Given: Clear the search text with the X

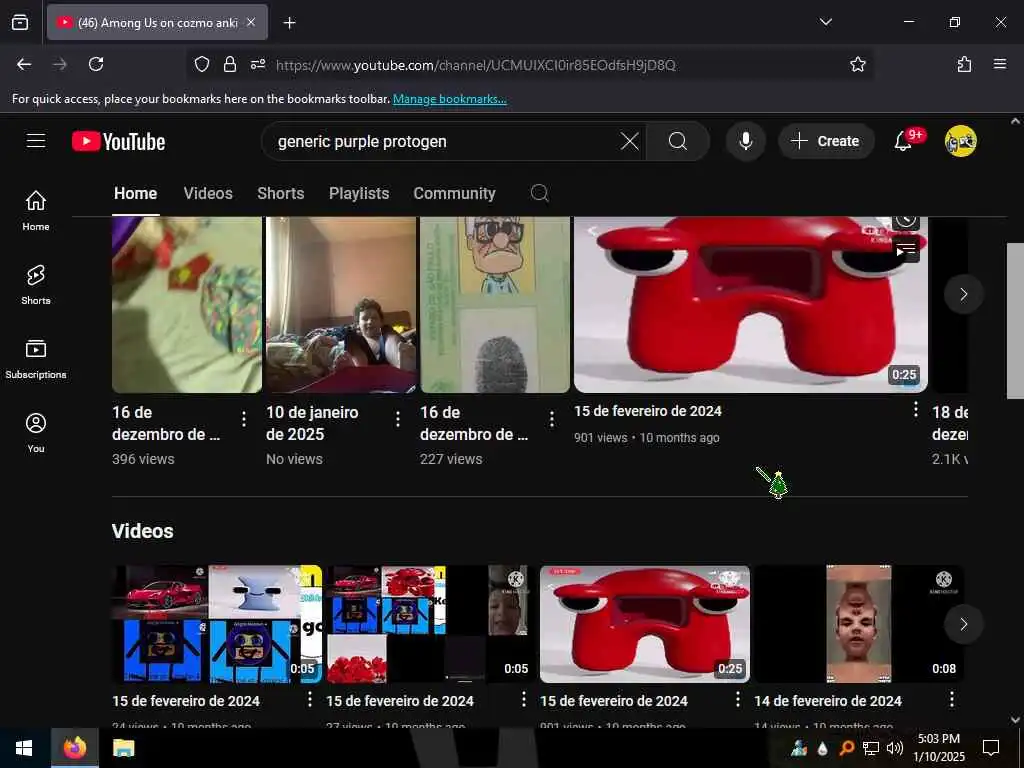Looking at the screenshot, I should click(x=630, y=141).
